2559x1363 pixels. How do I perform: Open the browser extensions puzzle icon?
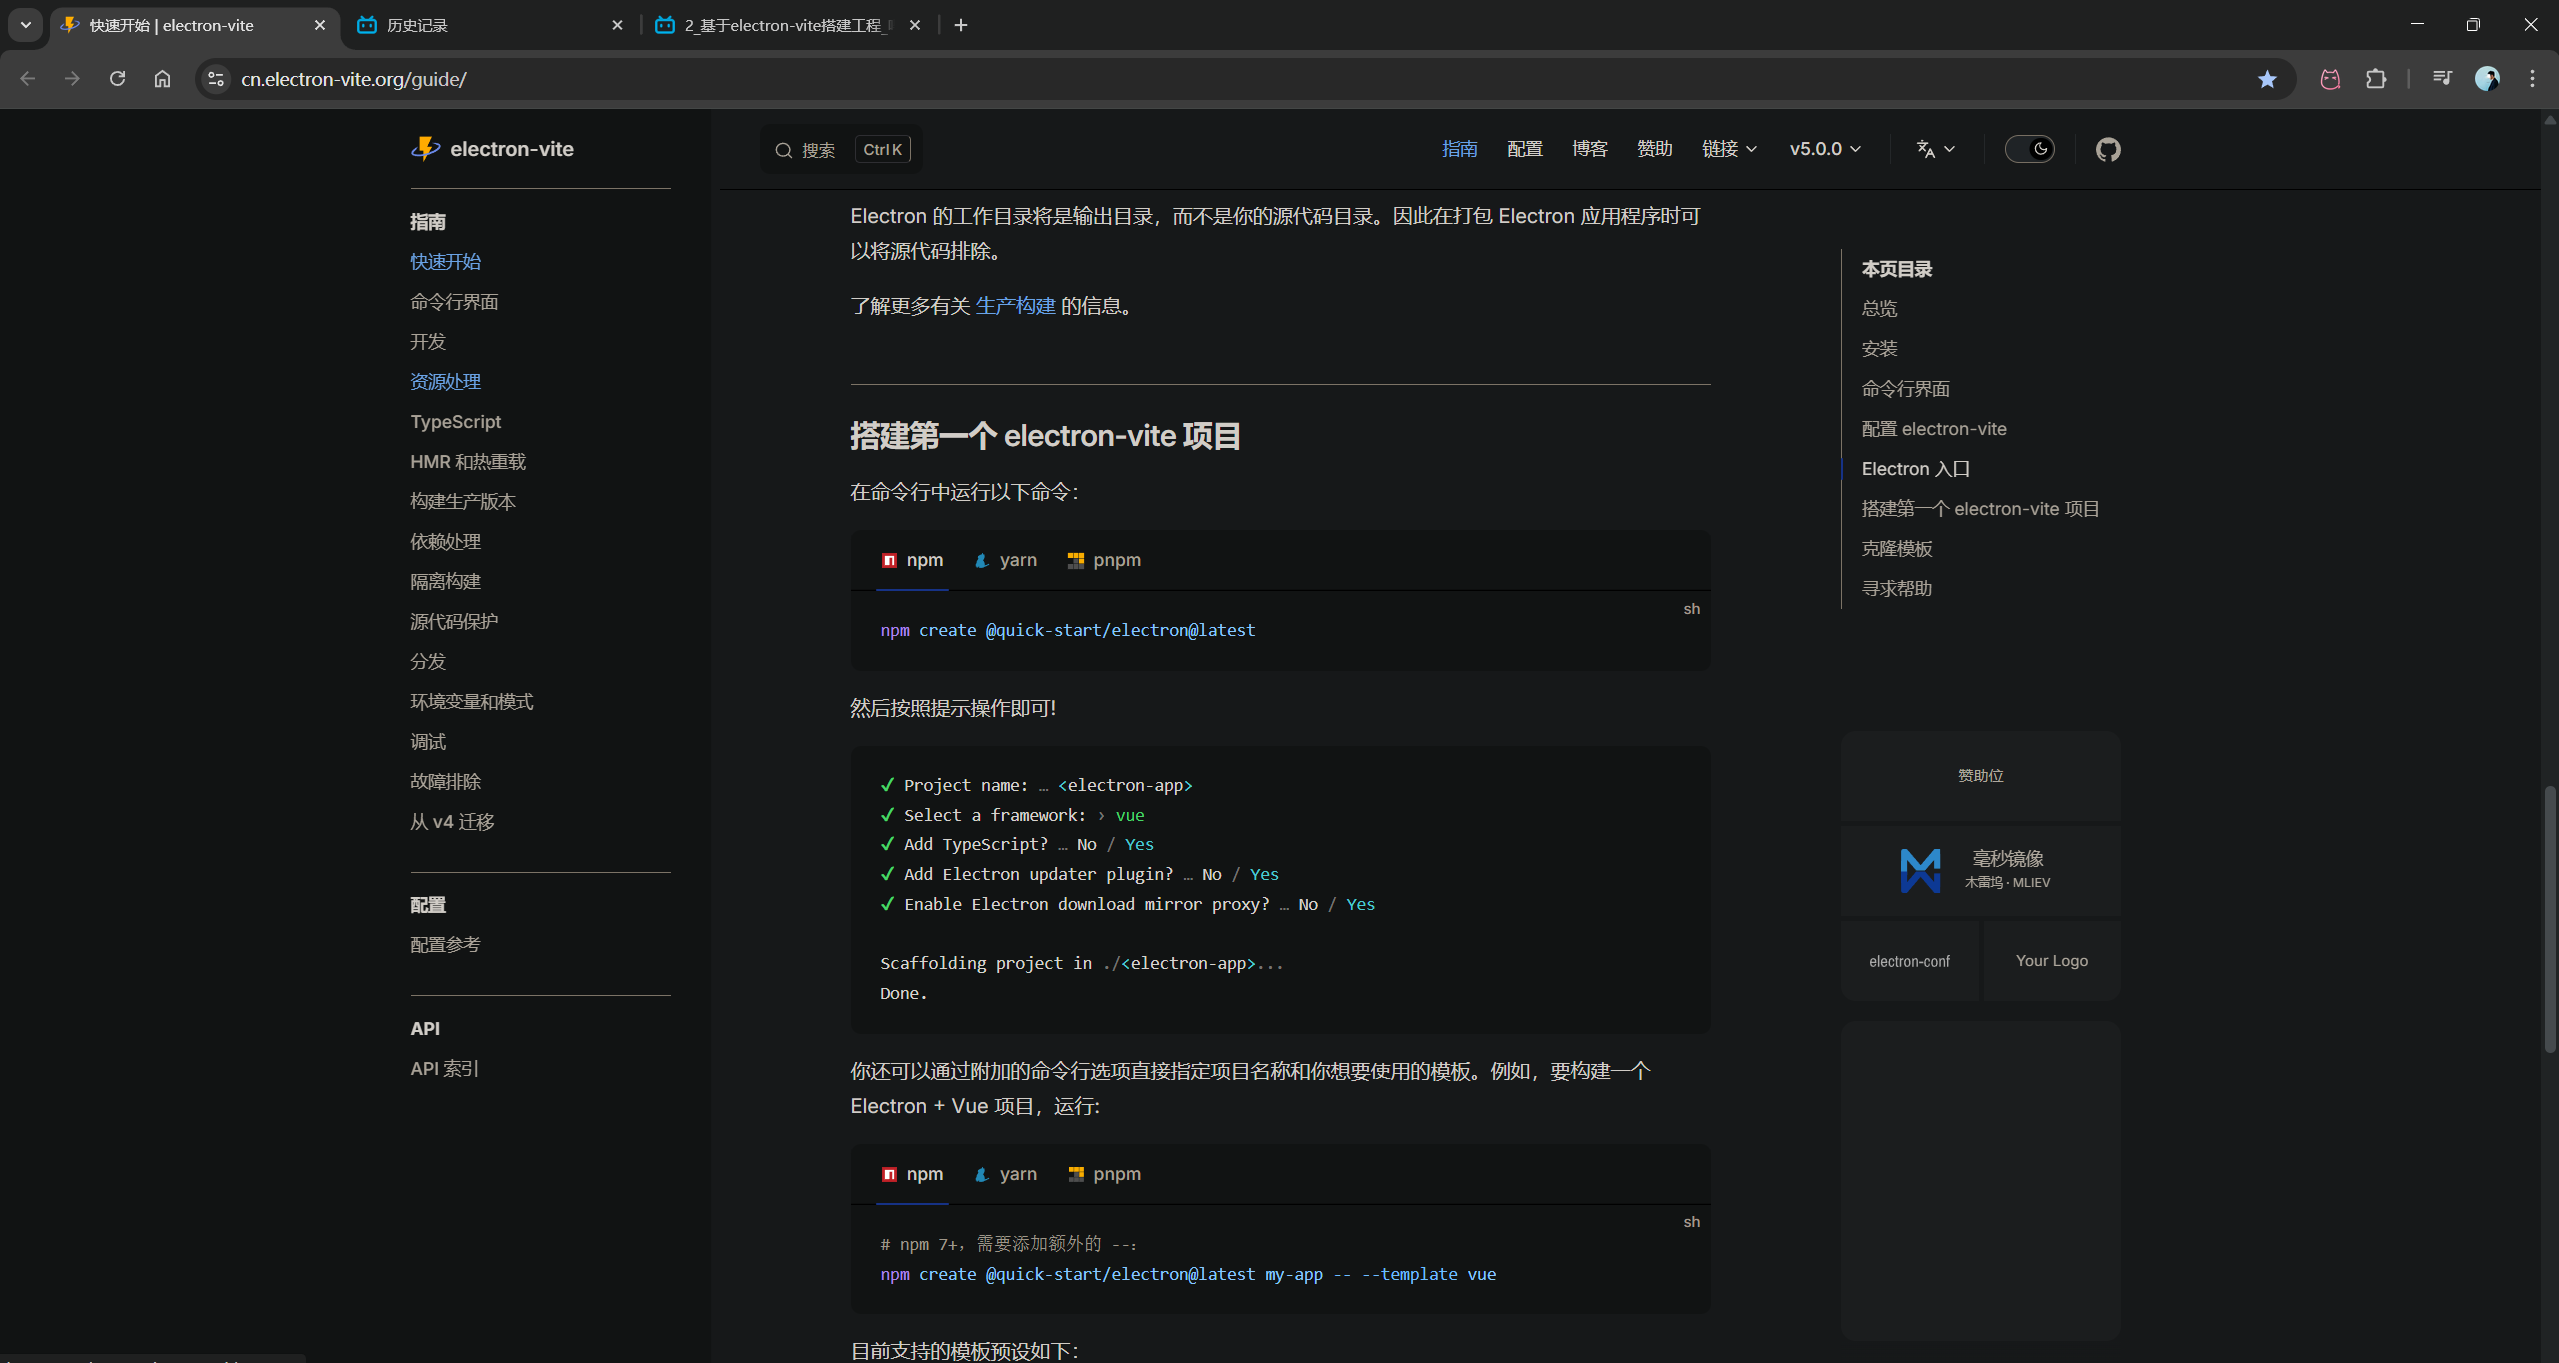pyautogui.click(x=2376, y=79)
